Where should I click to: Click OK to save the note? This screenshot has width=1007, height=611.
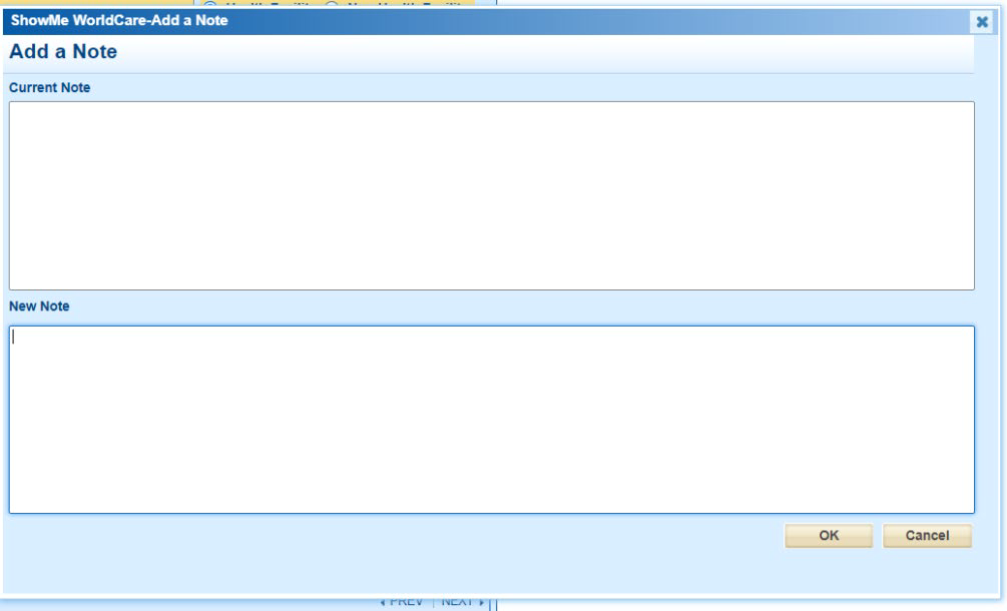828,535
